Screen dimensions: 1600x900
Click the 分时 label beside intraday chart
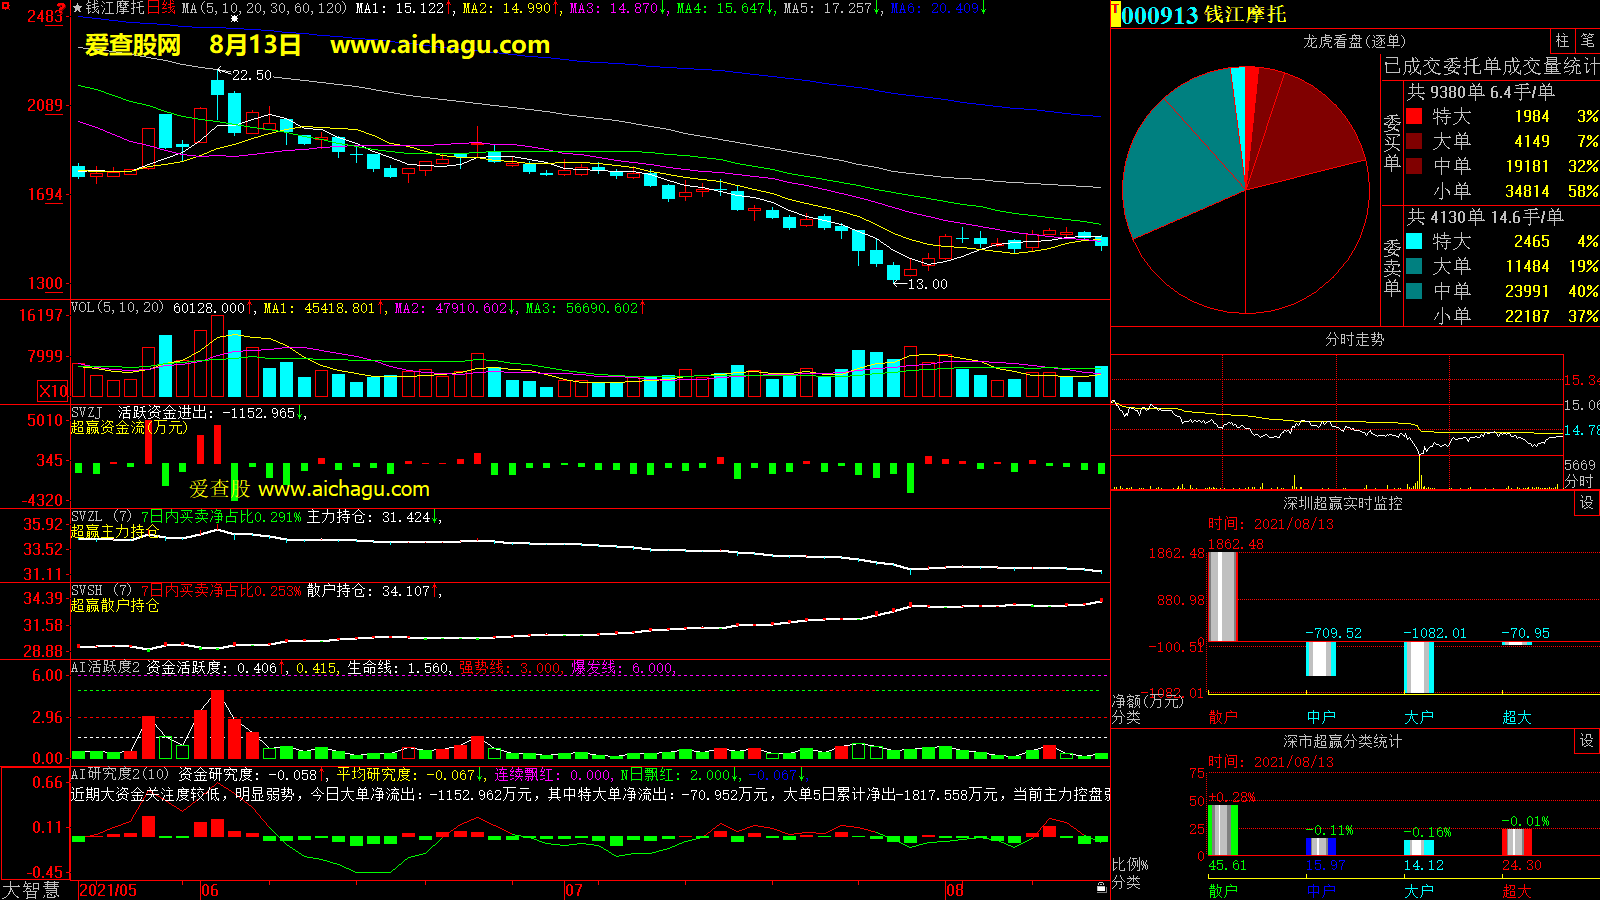1579,482
